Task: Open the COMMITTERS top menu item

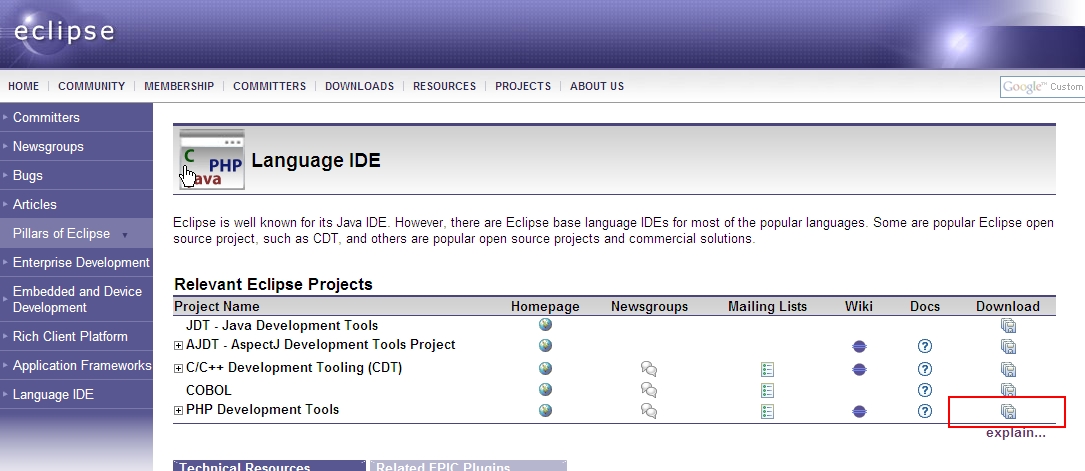Action: pyautogui.click(x=269, y=86)
